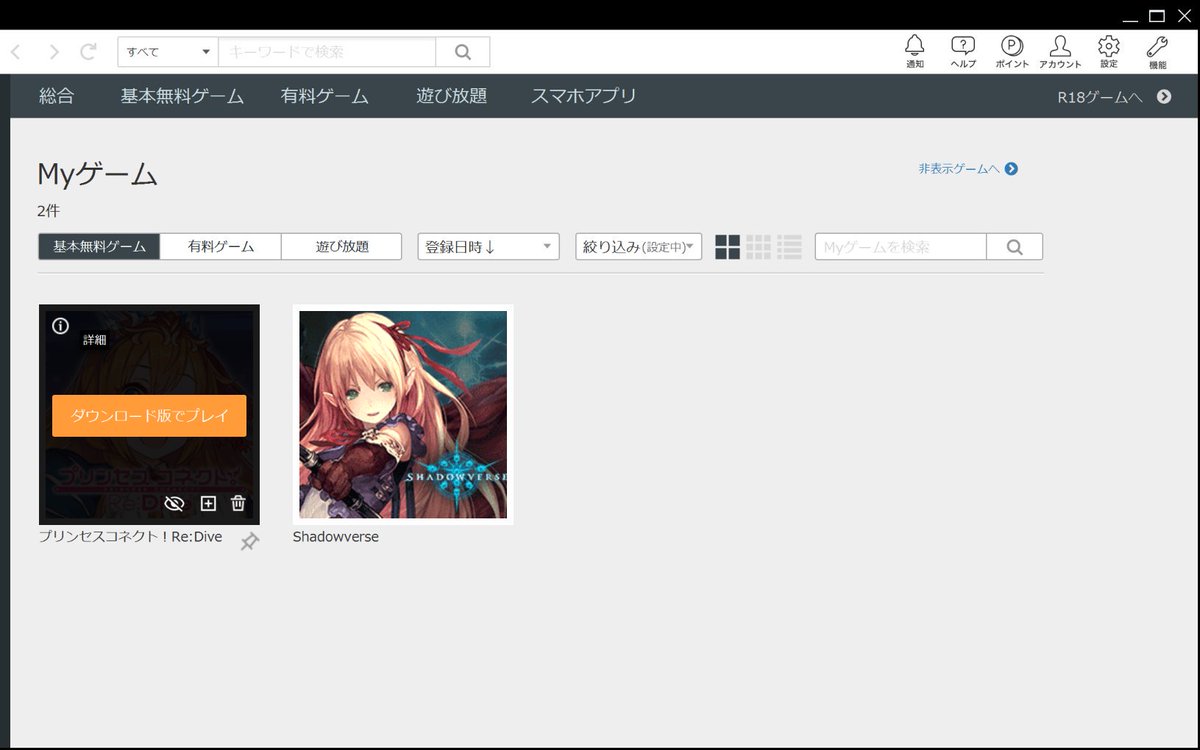This screenshot has width=1200, height=750.
Task: Click the Shadowverse title text
Action: [x=336, y=537]
